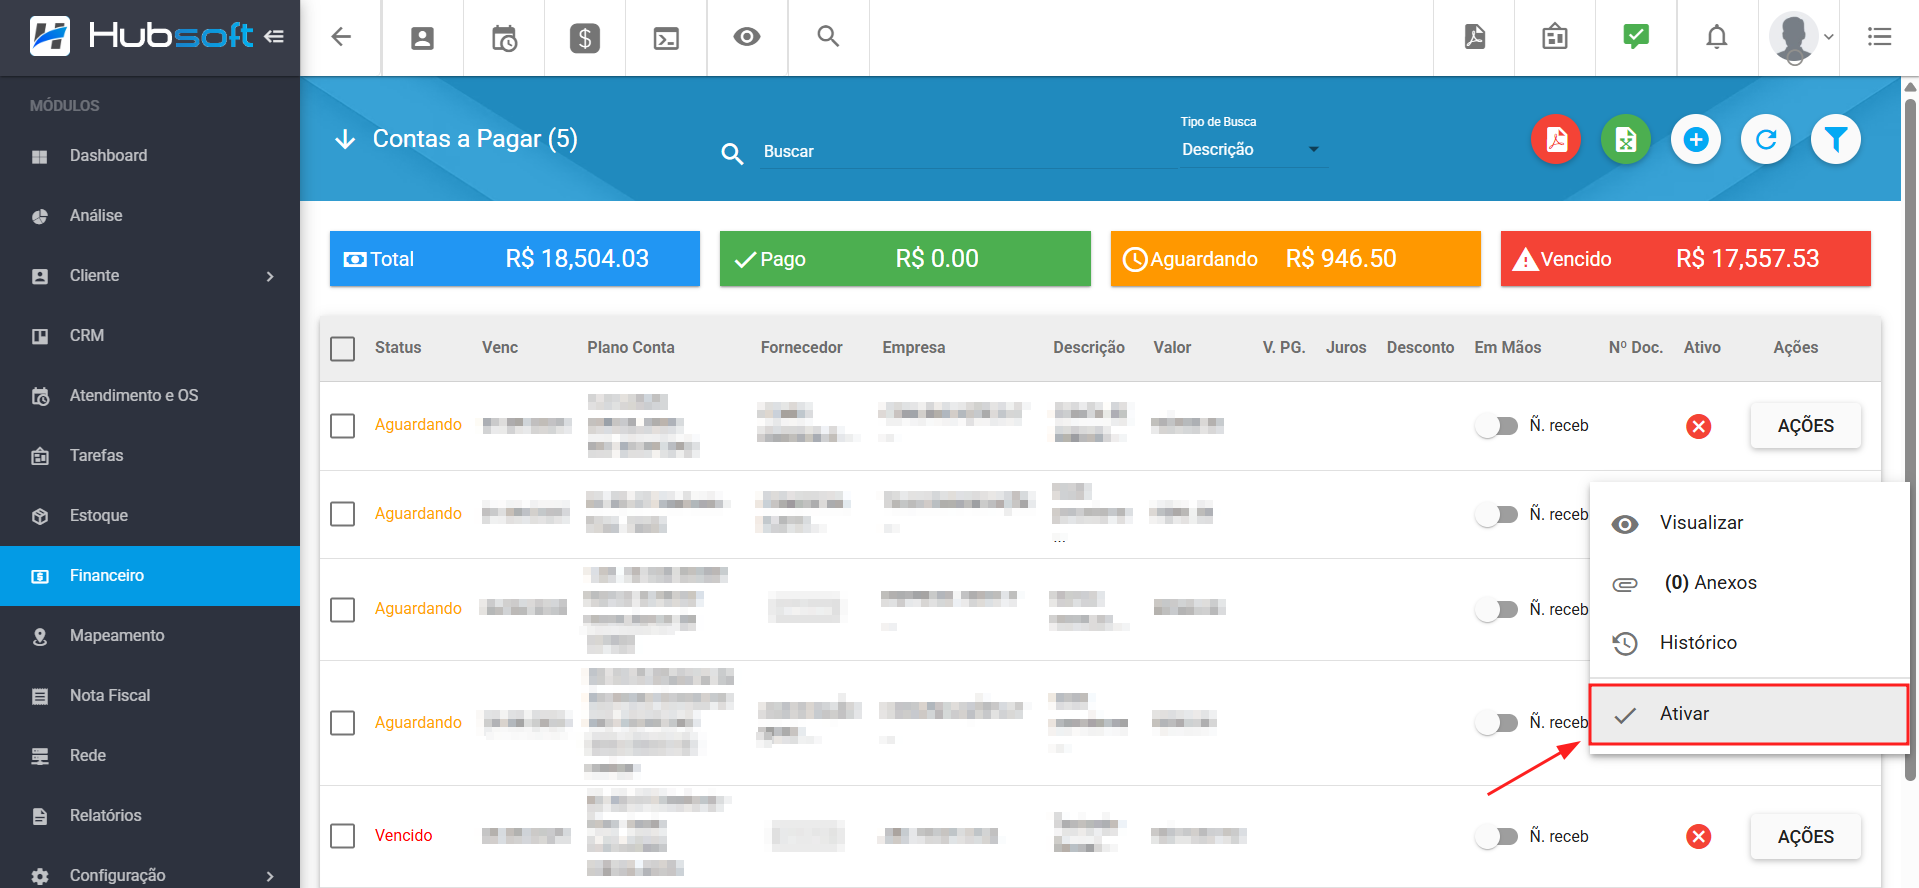1919x888 pixels.
Task: Collapse the Hubsoft sidebar menu
Action: point(274,37)
